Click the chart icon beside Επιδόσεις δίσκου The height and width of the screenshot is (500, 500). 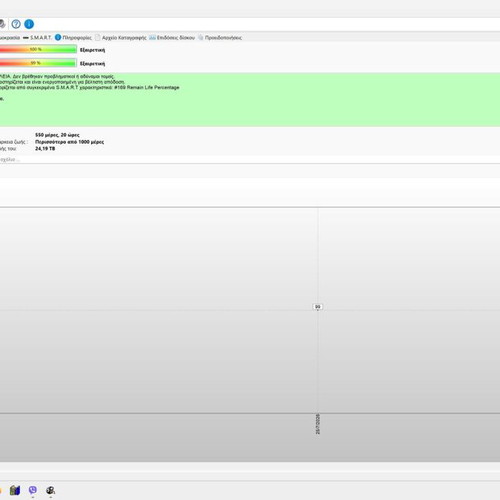point(152,37)
